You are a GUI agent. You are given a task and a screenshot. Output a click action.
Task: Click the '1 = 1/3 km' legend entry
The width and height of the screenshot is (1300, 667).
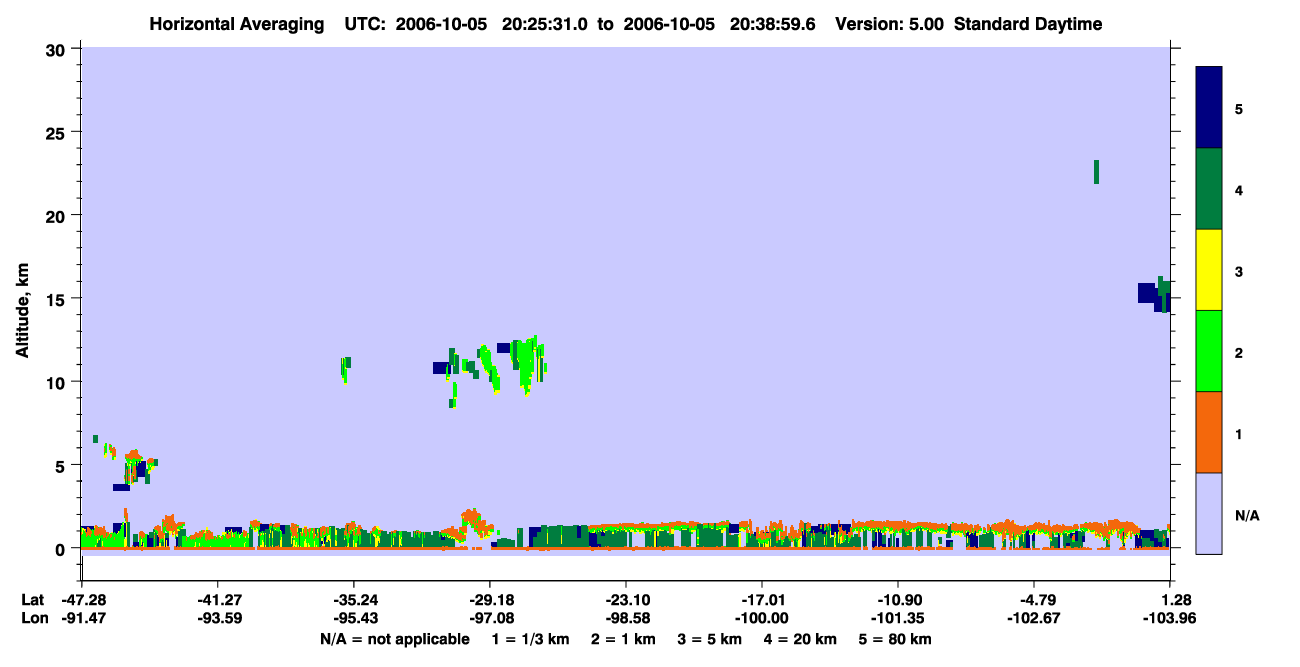click(531, 639)
